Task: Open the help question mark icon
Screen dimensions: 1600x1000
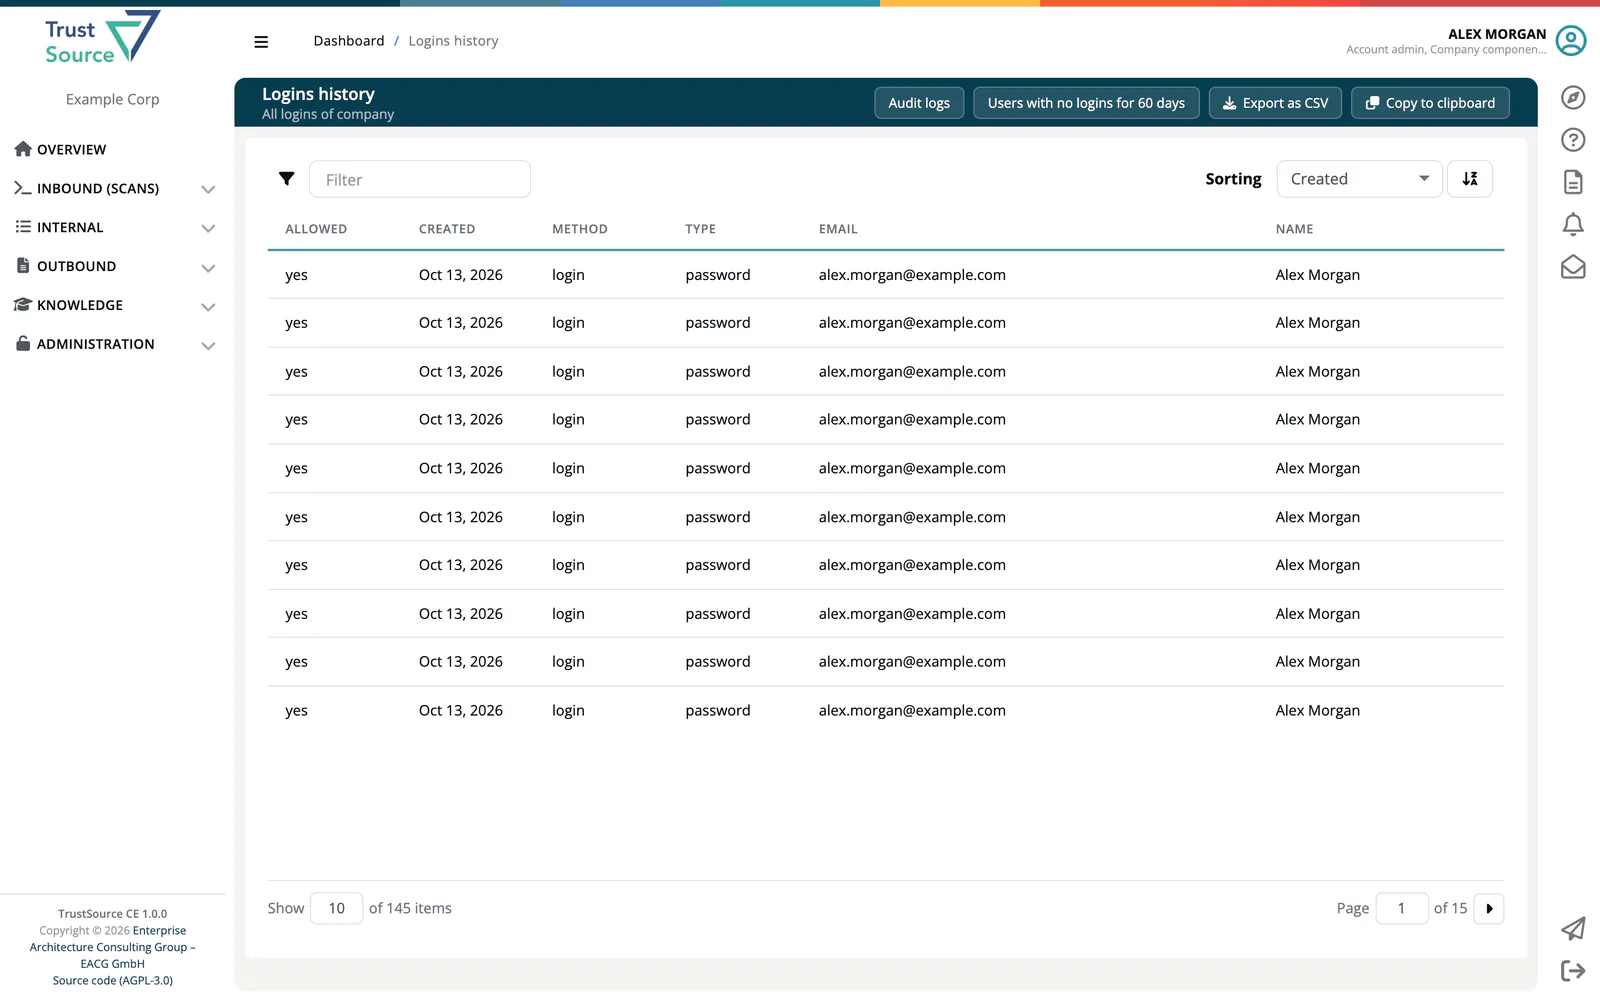Action: [x=1573, y=140]
